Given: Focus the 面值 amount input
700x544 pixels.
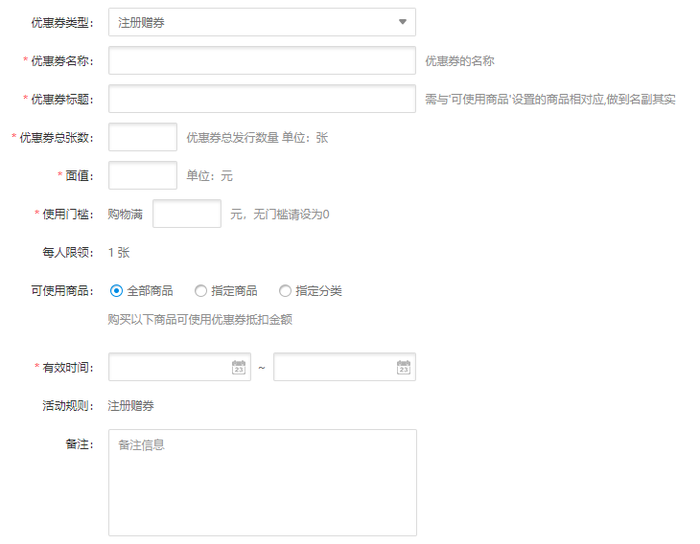Looking at the screenshot, I should coord(142,175).
